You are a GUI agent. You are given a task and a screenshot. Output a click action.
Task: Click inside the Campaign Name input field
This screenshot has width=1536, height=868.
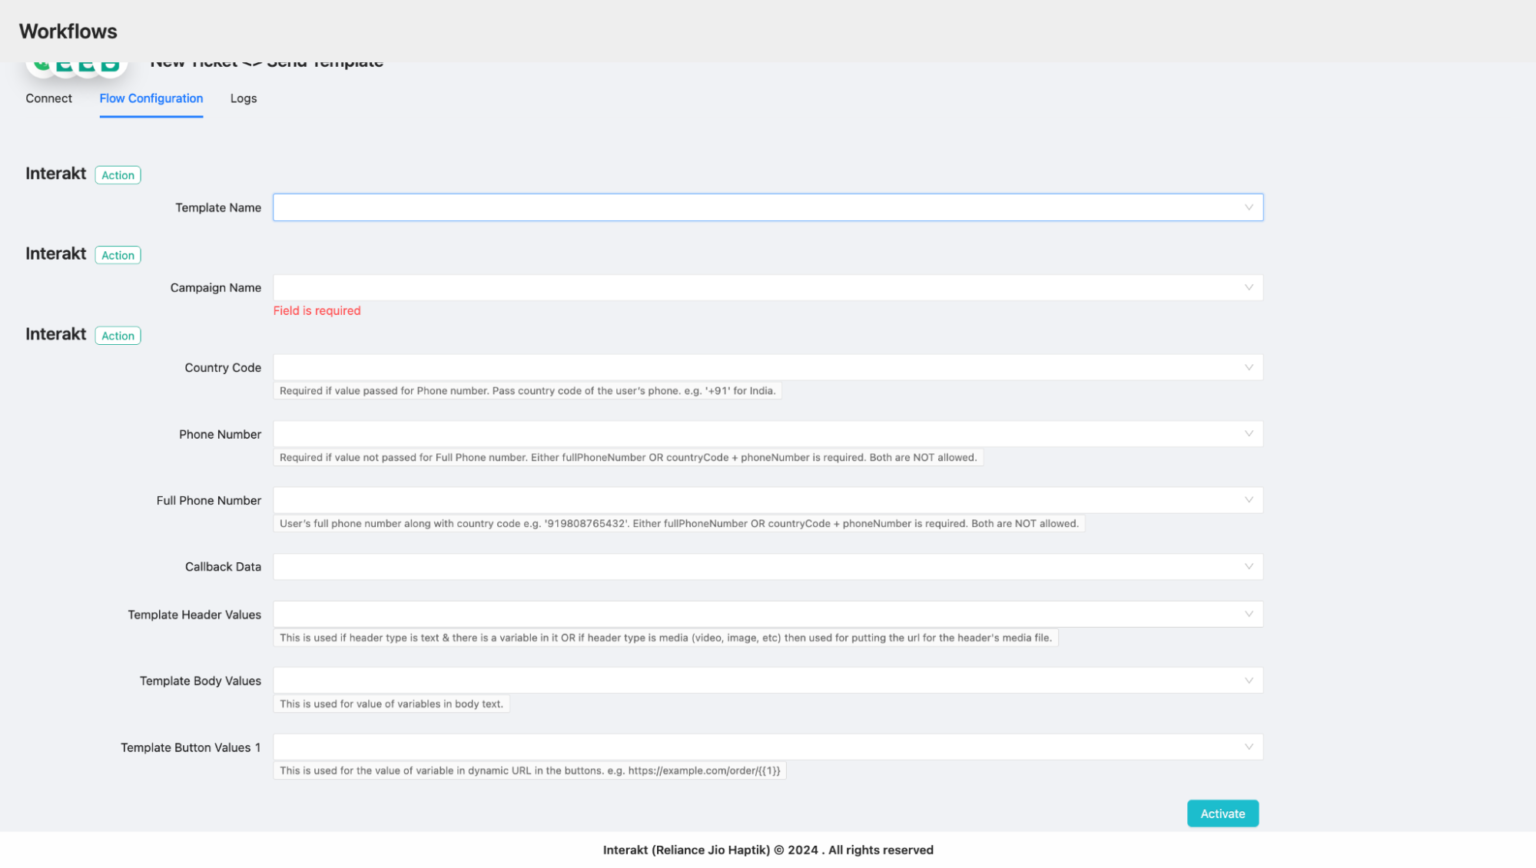click(700, 287)
